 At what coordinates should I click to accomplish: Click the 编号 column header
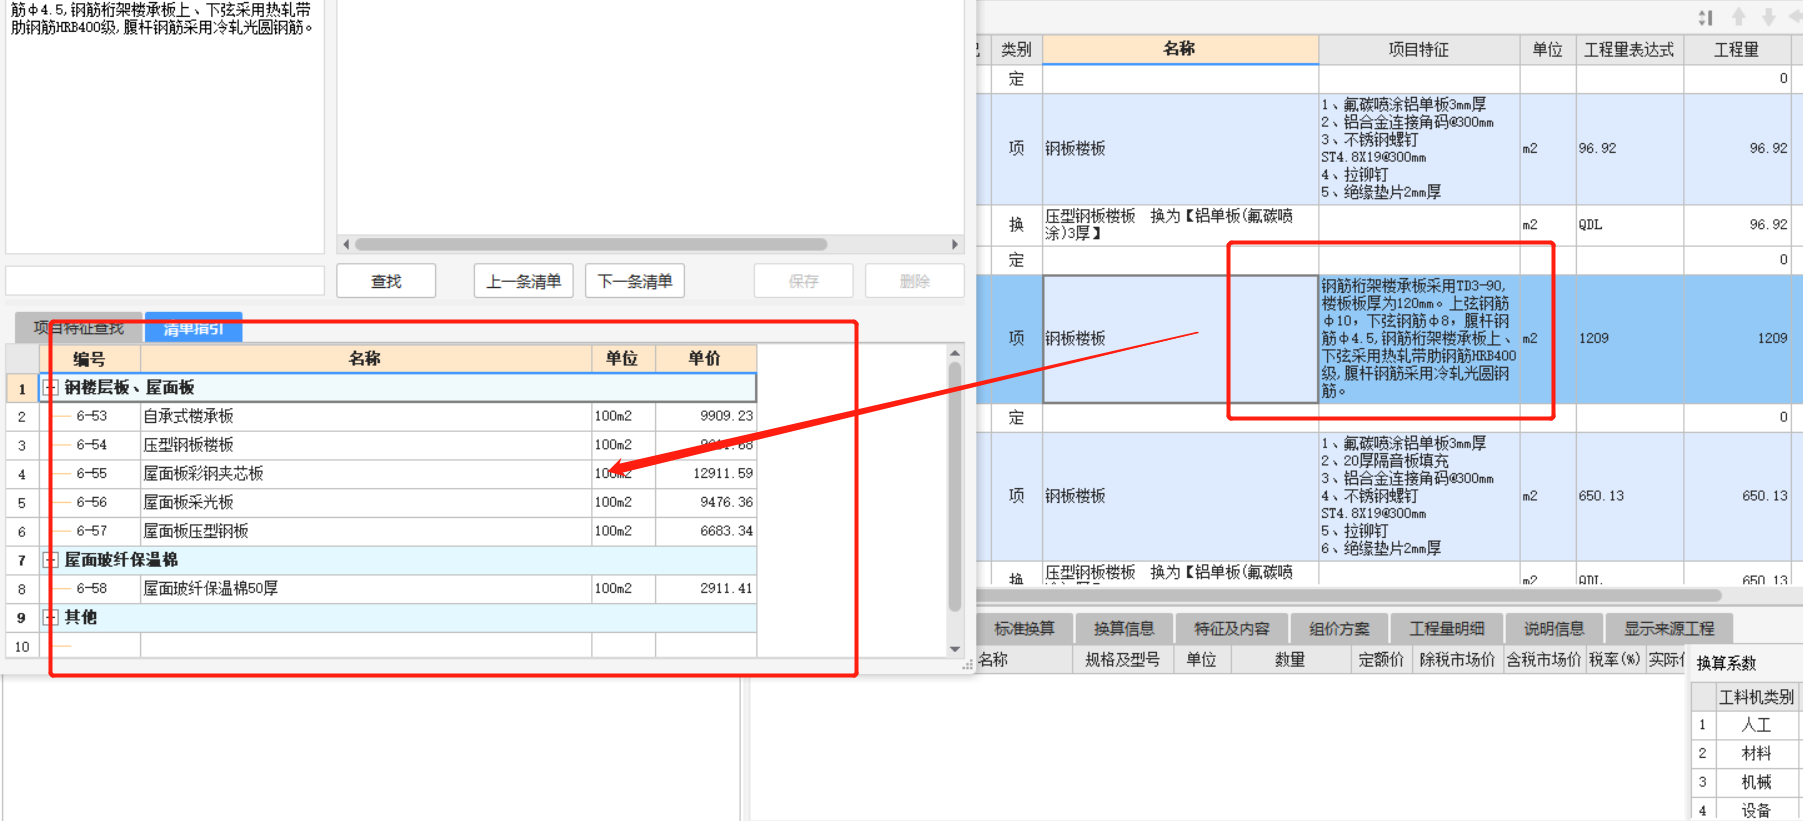coord(90,358)
